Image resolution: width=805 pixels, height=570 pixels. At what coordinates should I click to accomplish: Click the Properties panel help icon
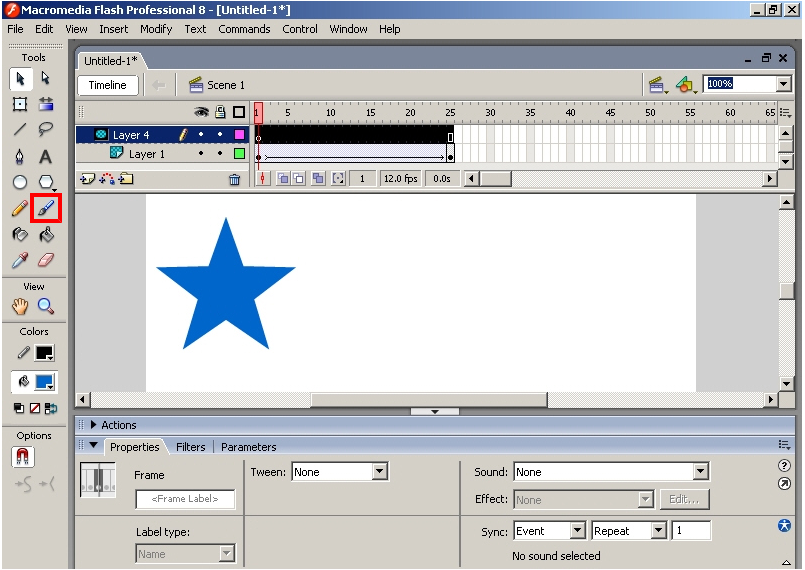point(784,465)
